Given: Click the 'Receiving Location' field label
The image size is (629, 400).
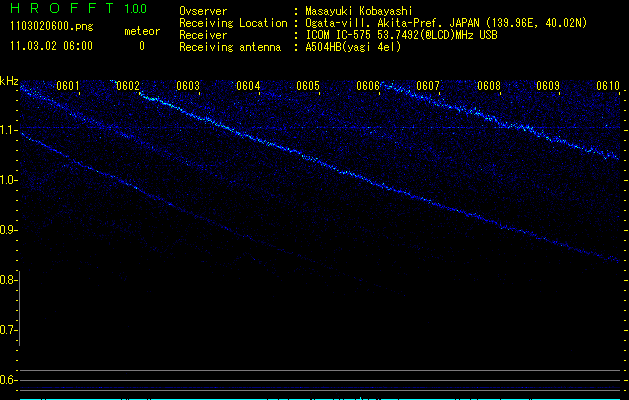Looking at the screenshot, I should point(233,23).
